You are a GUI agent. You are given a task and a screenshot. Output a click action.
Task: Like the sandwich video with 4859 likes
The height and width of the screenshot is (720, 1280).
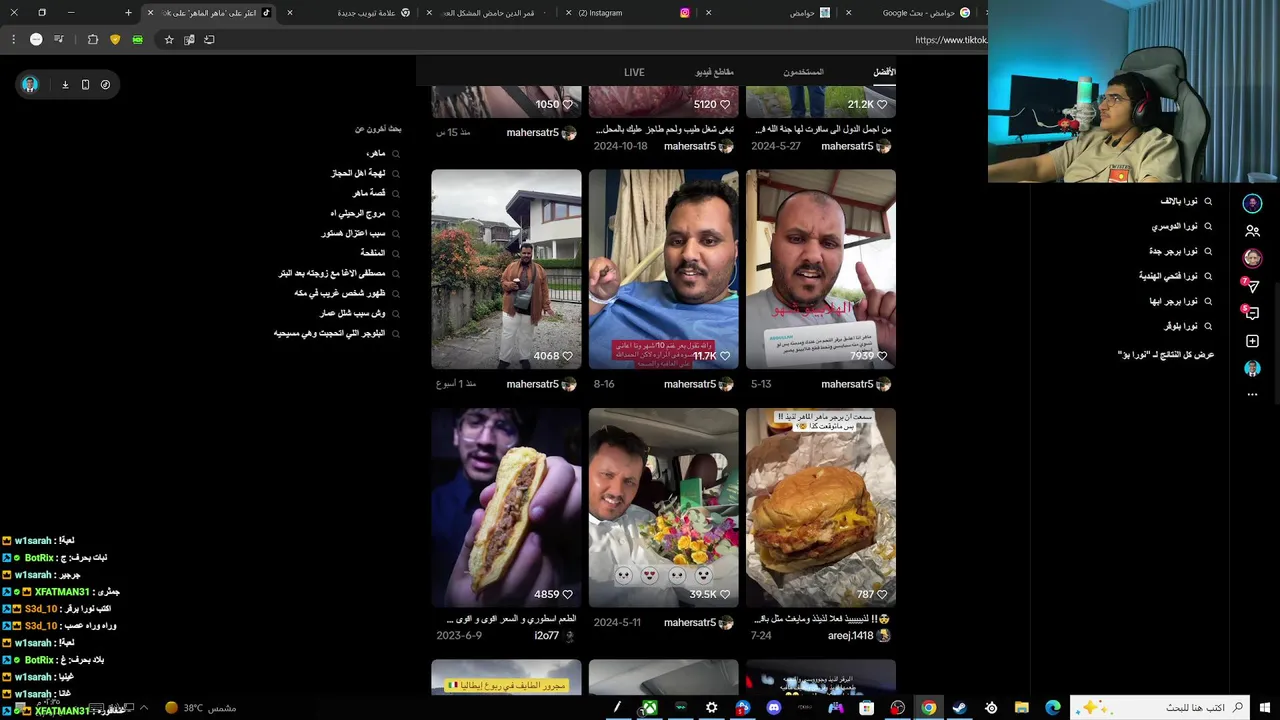(x=567, y=594)
